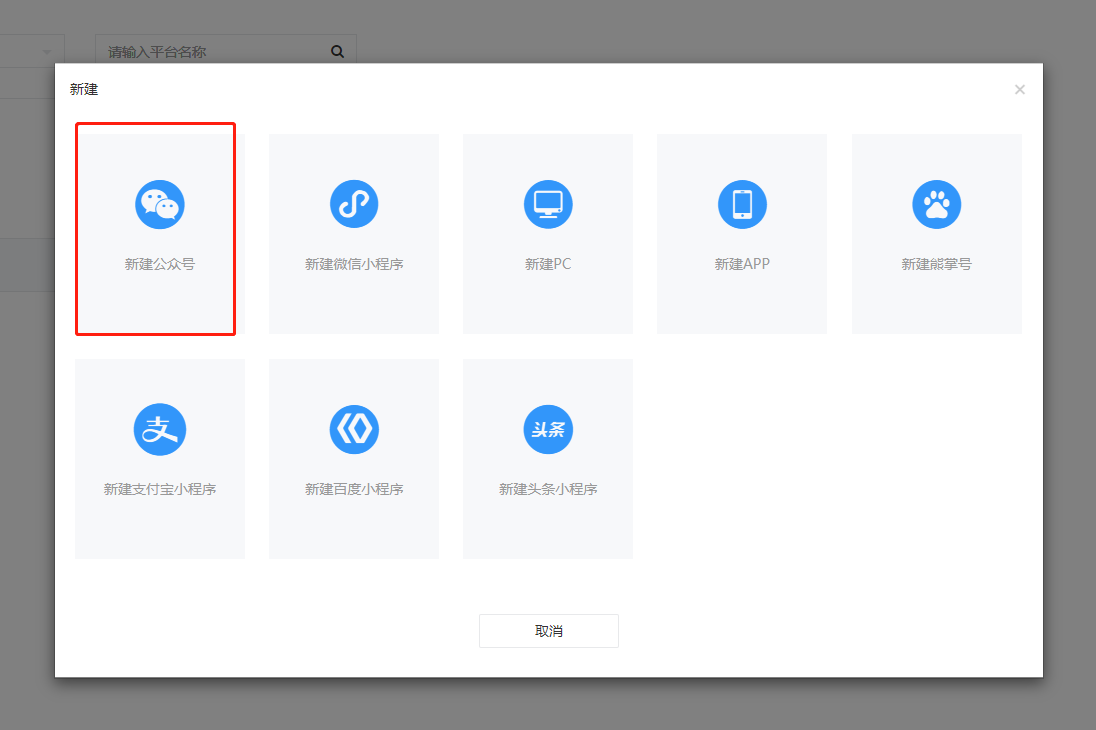Select the 新建PC label
1096x730 pixels.
(x=548, y=264)
